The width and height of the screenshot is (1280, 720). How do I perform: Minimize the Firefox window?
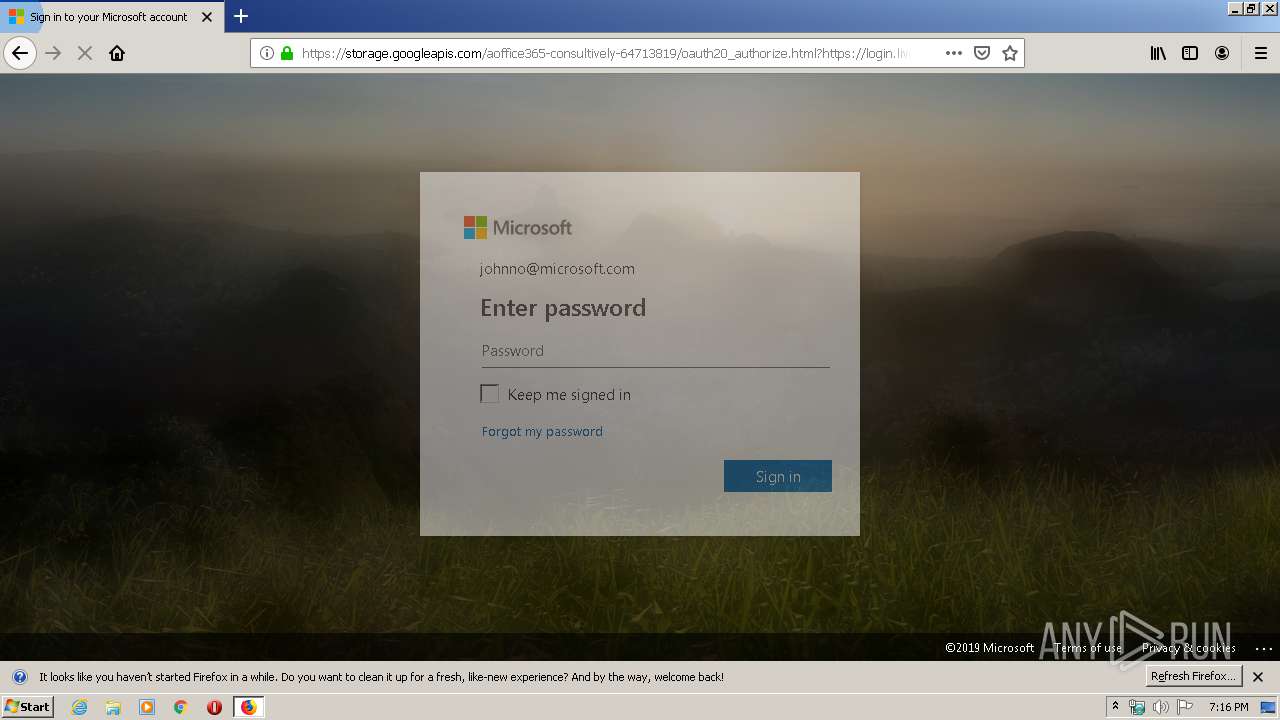[1235, 8]
